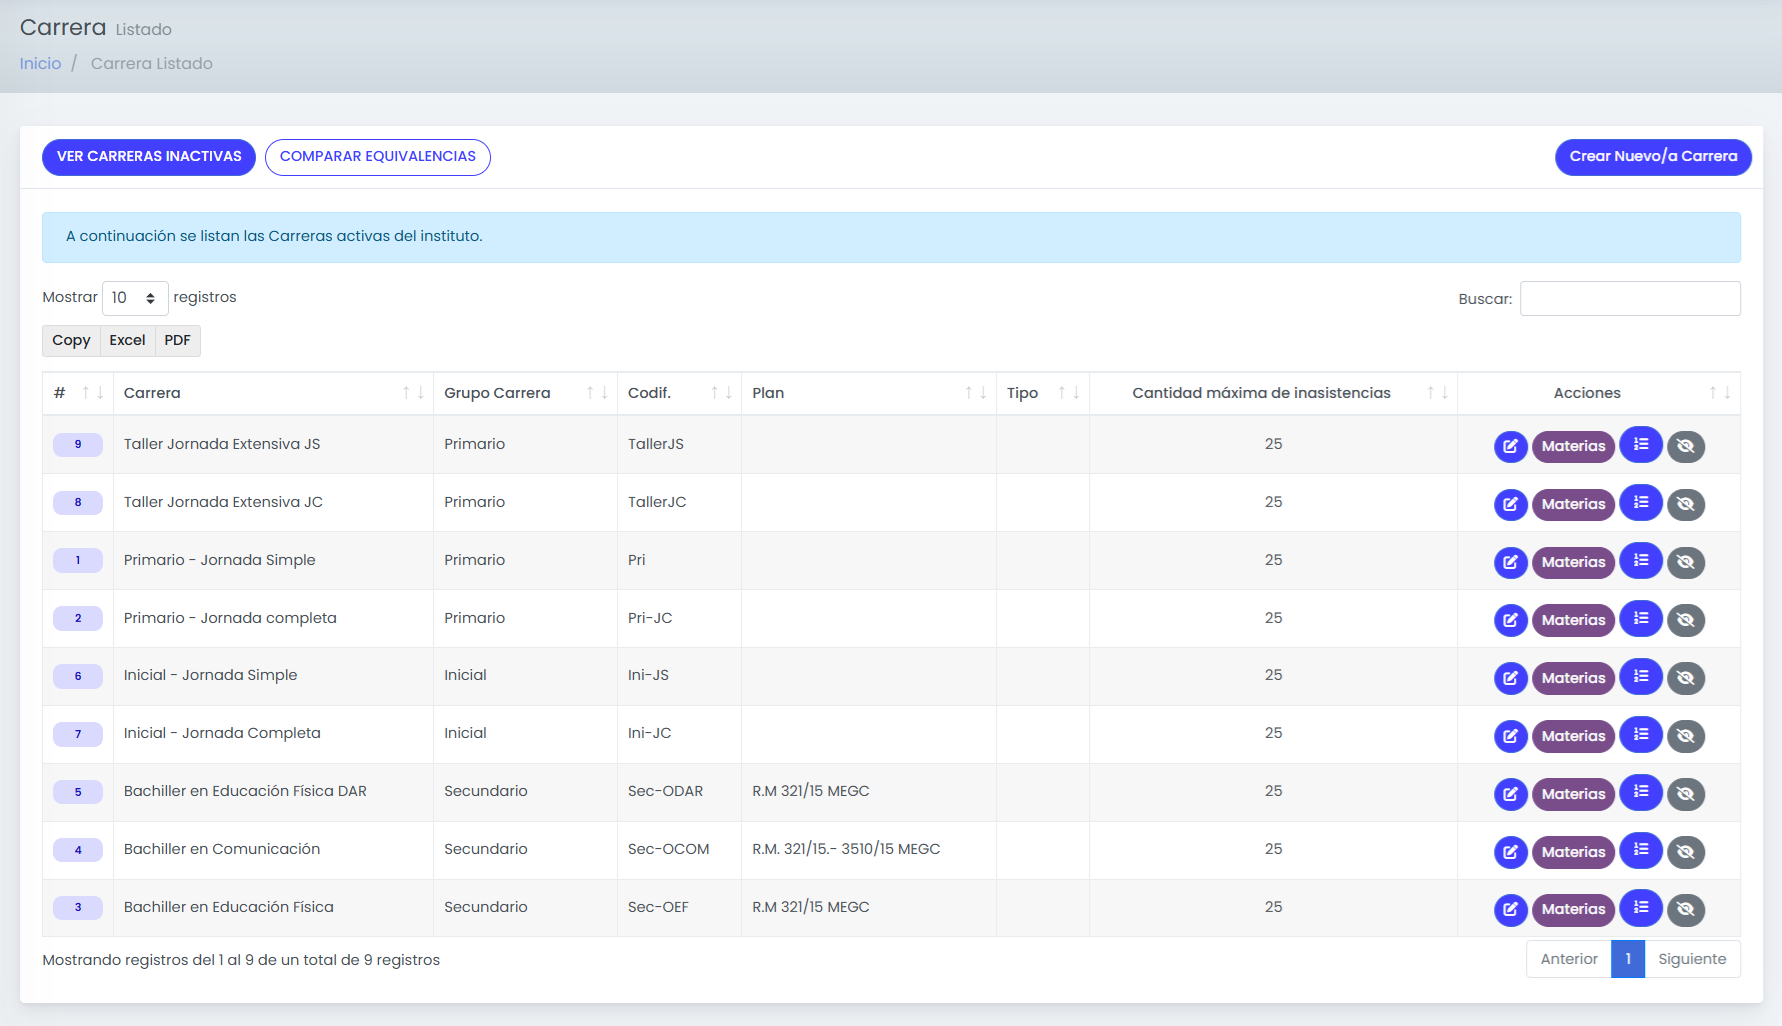The height and width of the screenshot is (1026, 1782).
Task: Go to Siguiente page
Action: tap(1692, 959)
